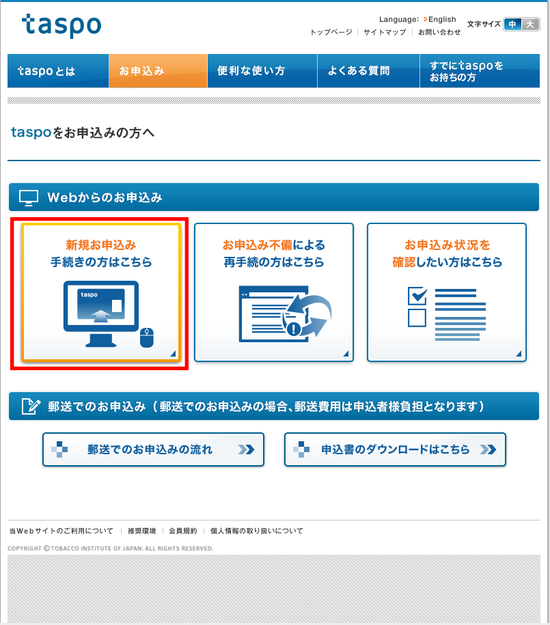Click the computer monitor icon in 新規お申込み card
550x625 pixels.
pyautogui.click(x=101, y=314)
